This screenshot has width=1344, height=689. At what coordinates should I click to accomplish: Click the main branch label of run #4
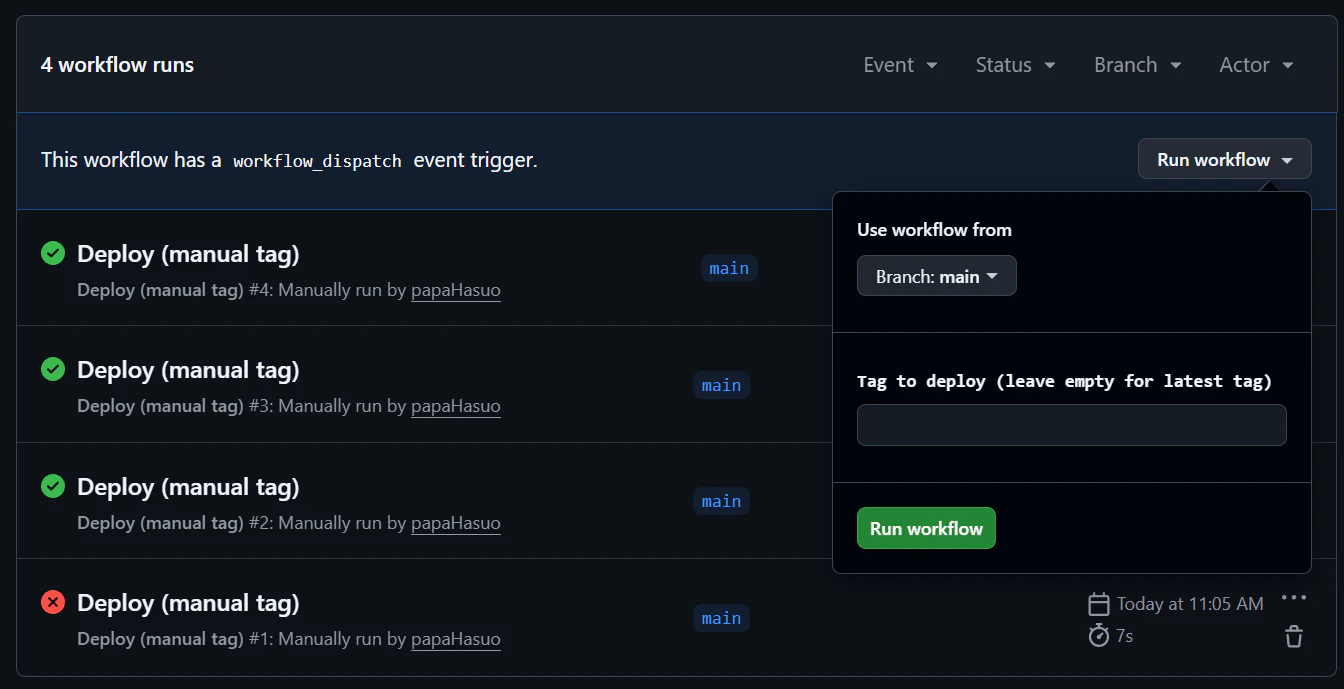pyautogui.click(x=729, y=268)
